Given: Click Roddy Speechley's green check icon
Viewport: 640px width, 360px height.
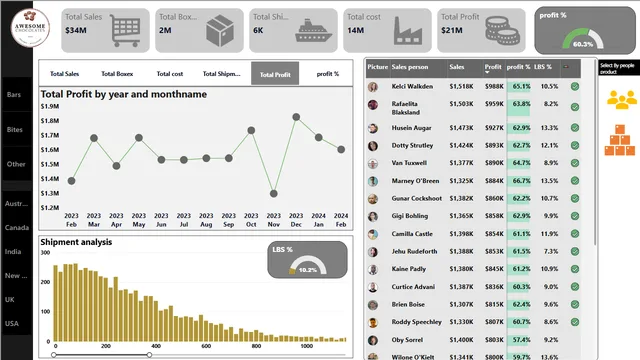Looking at the screenshot, I should 575,322.
